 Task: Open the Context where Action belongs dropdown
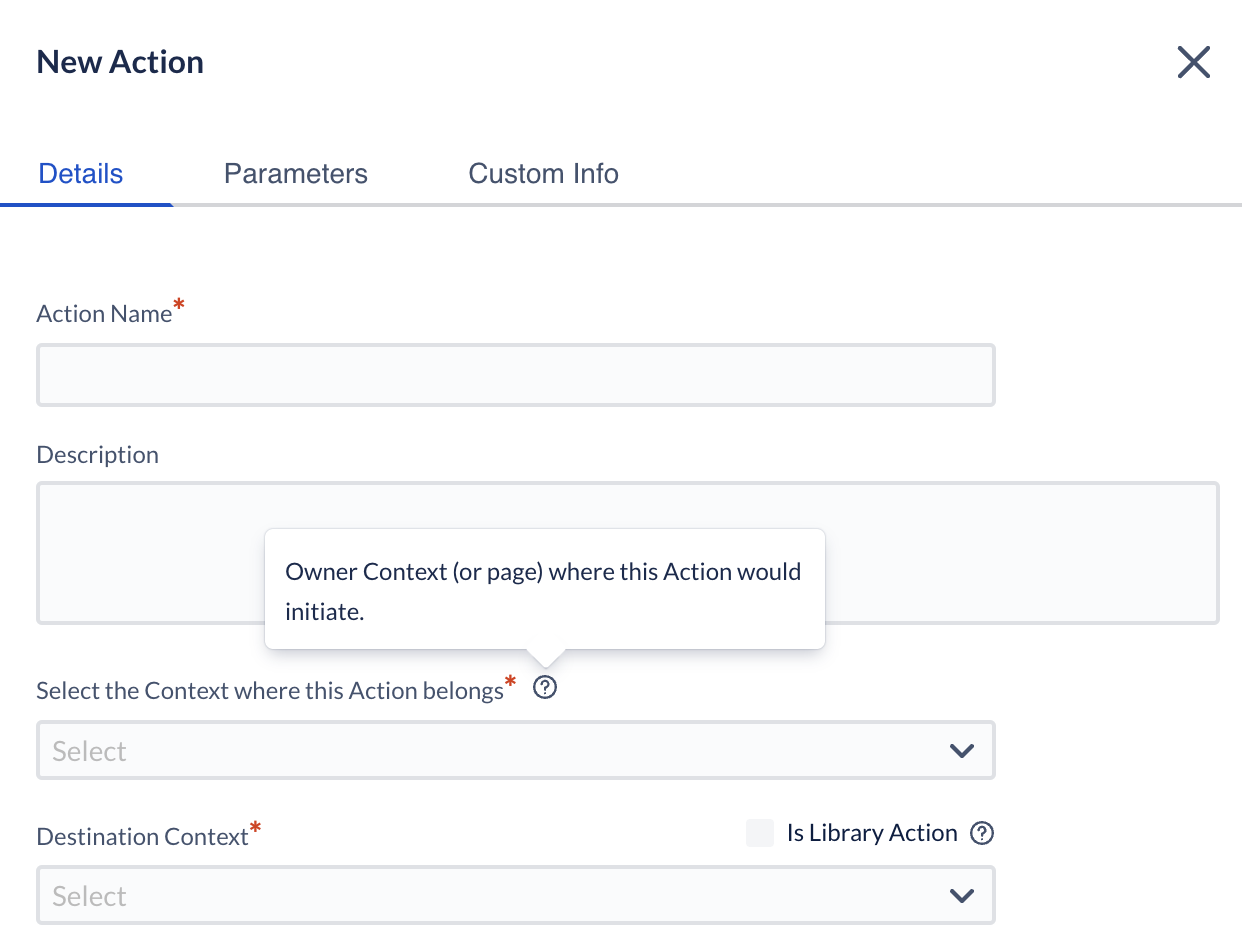(516, 750)
